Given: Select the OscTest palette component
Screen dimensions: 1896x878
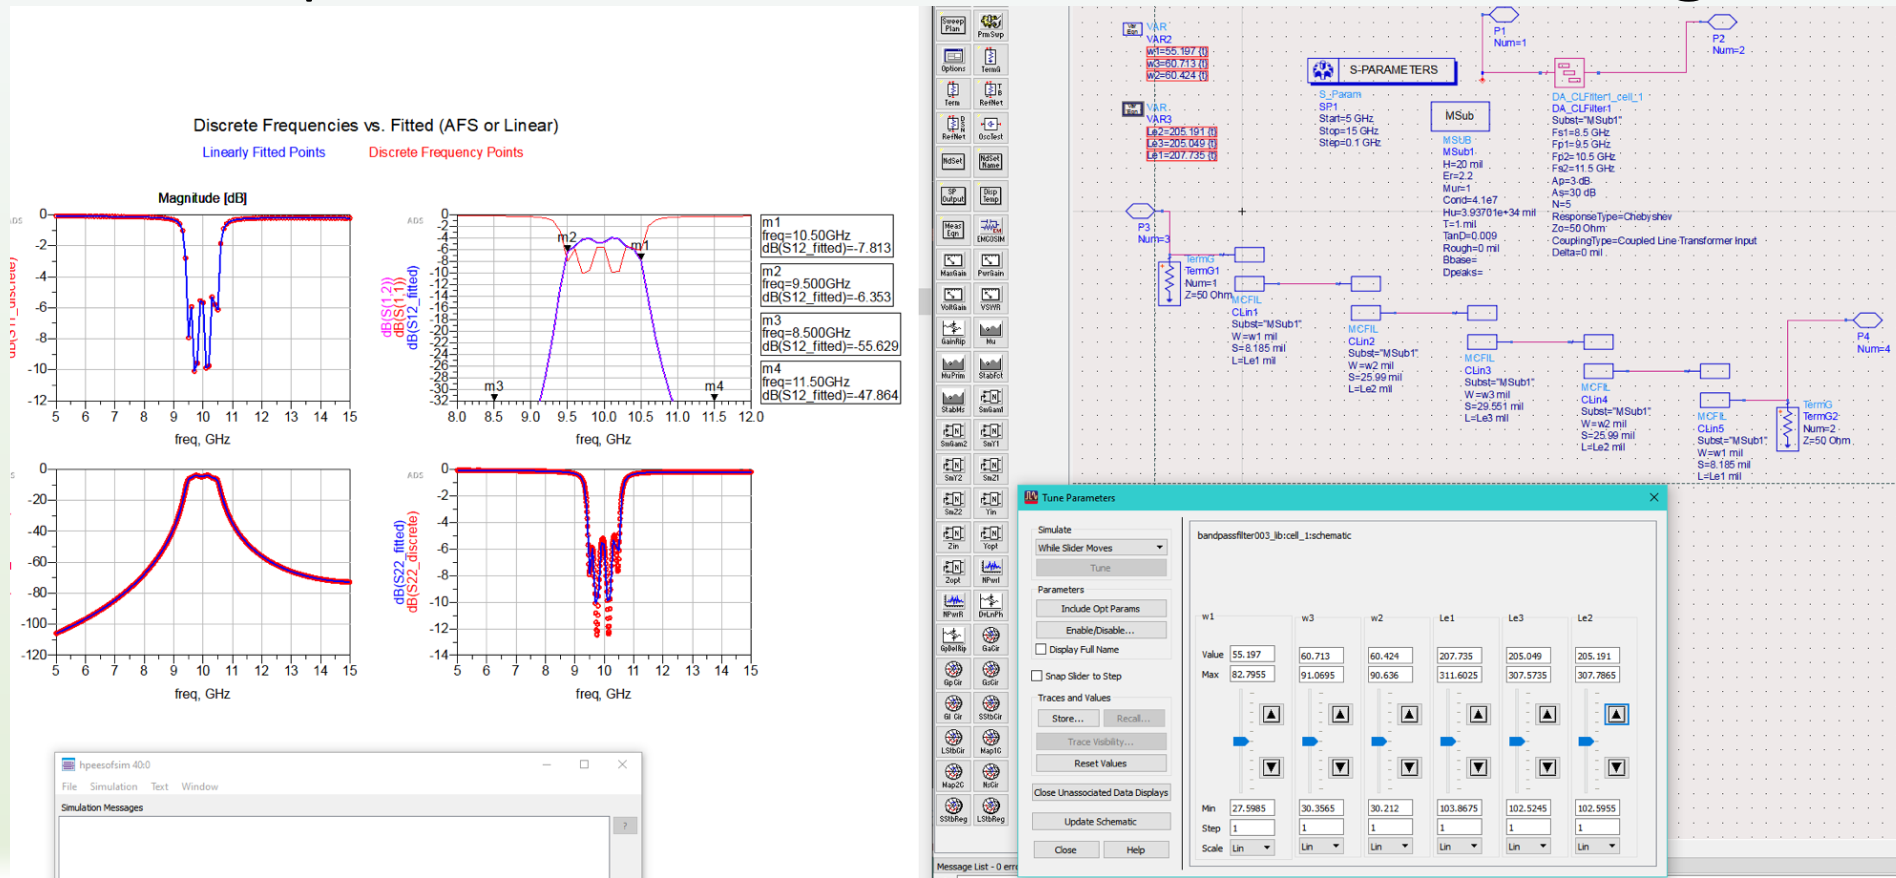Looking at the screenshot, I should (x=990, y=127).
